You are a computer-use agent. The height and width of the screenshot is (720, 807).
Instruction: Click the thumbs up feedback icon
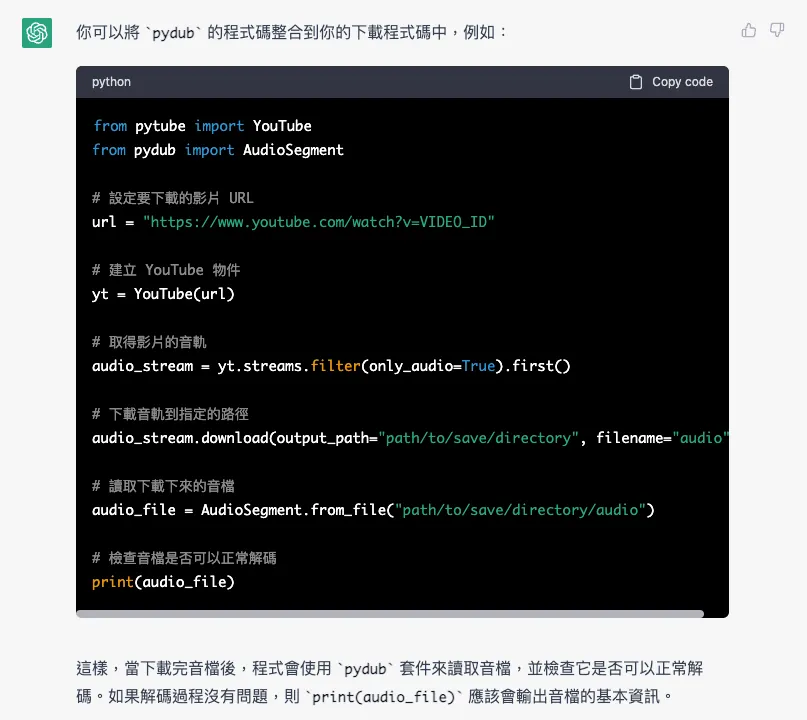tap(749, 31)
